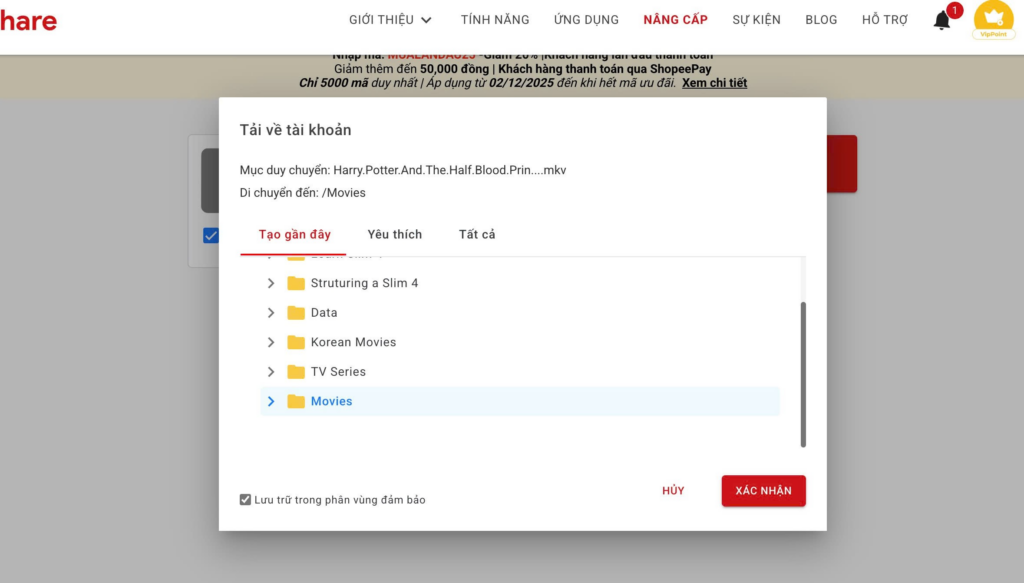The width and height of the screenshot is (1024, 583).
Task: Click the Struturing a Slim 4 folder icon
Action: click(x=296, y=283)
